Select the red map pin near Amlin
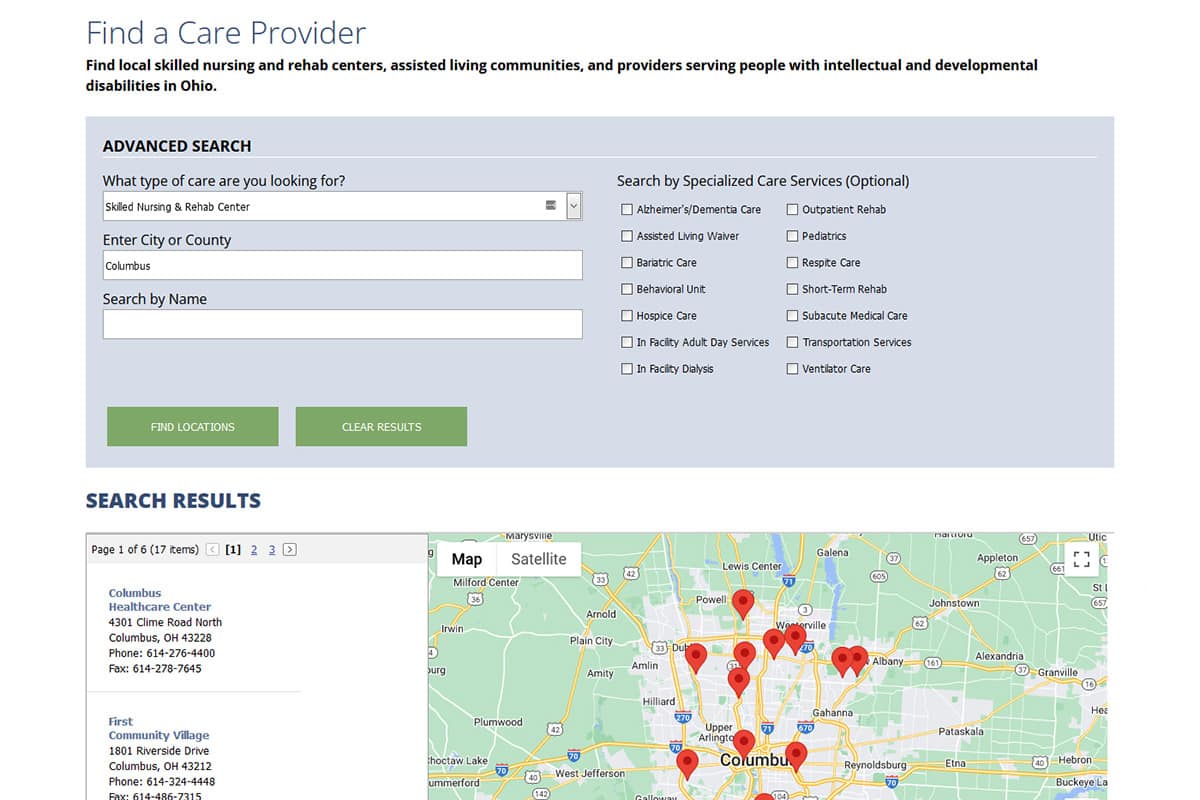This screenshot has height=800, width=1200. point(696,657)
